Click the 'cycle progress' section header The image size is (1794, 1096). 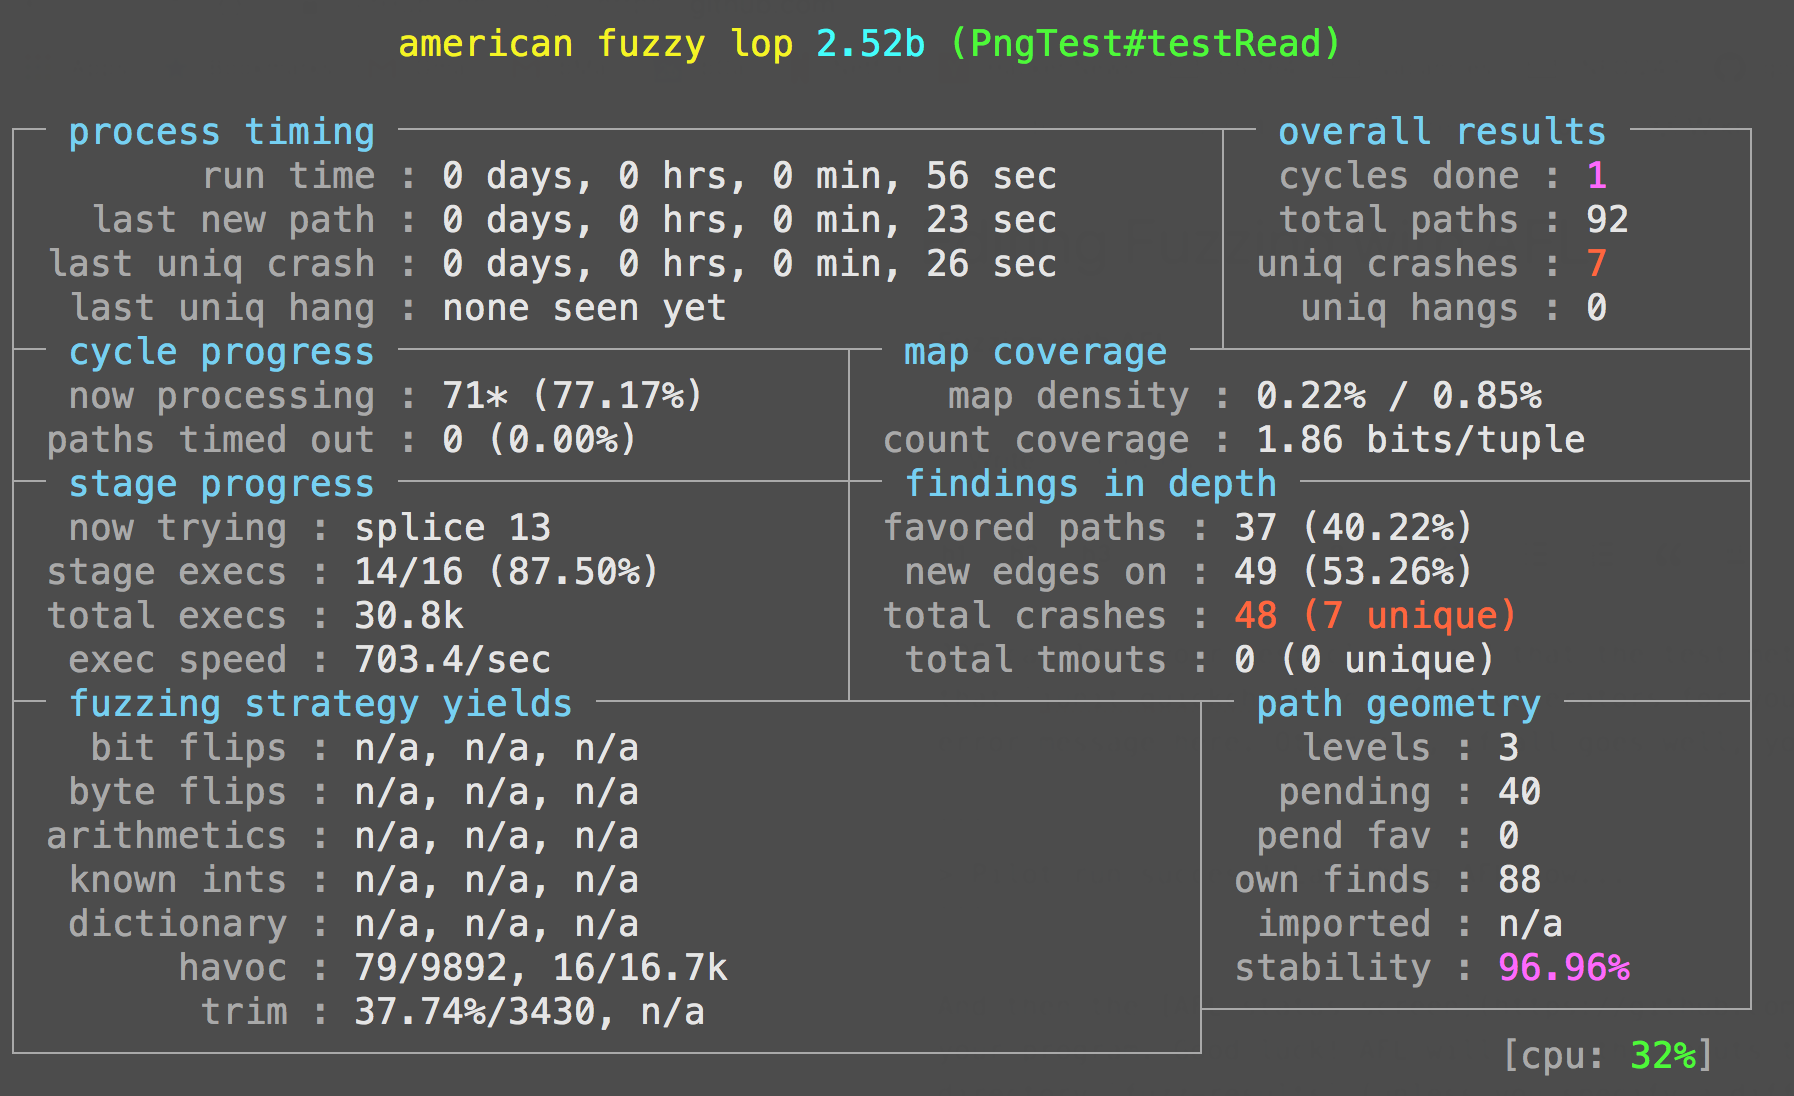(222, 352)
